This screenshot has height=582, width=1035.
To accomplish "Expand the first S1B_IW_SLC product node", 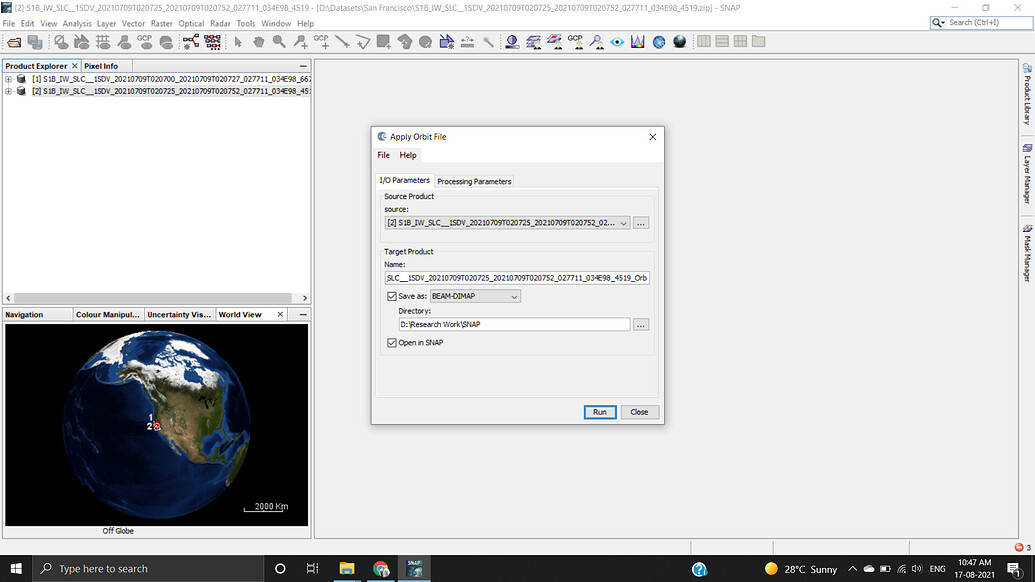I will tap(8, 78).
